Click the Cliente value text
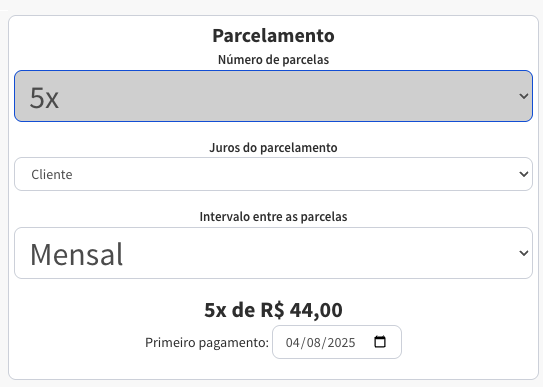 (52, 174)
